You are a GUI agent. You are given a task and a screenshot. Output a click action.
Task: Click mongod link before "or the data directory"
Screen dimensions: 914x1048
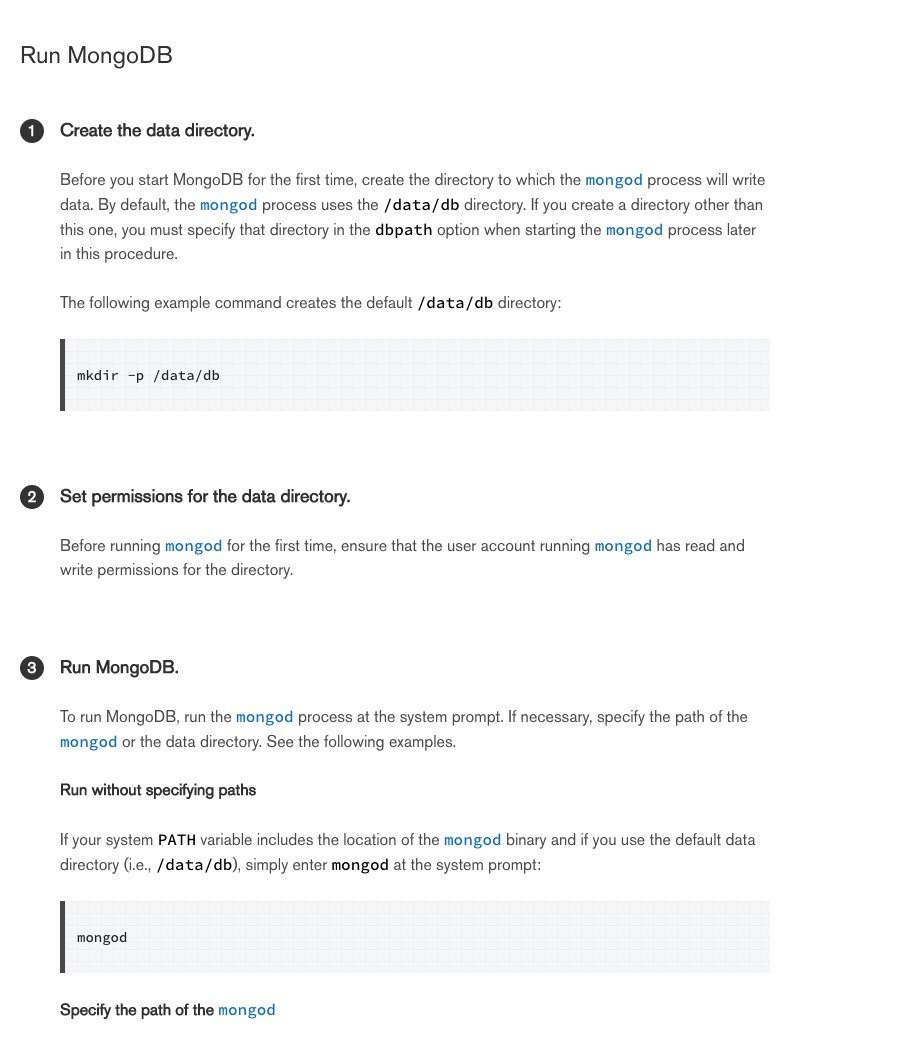point(89,742)
